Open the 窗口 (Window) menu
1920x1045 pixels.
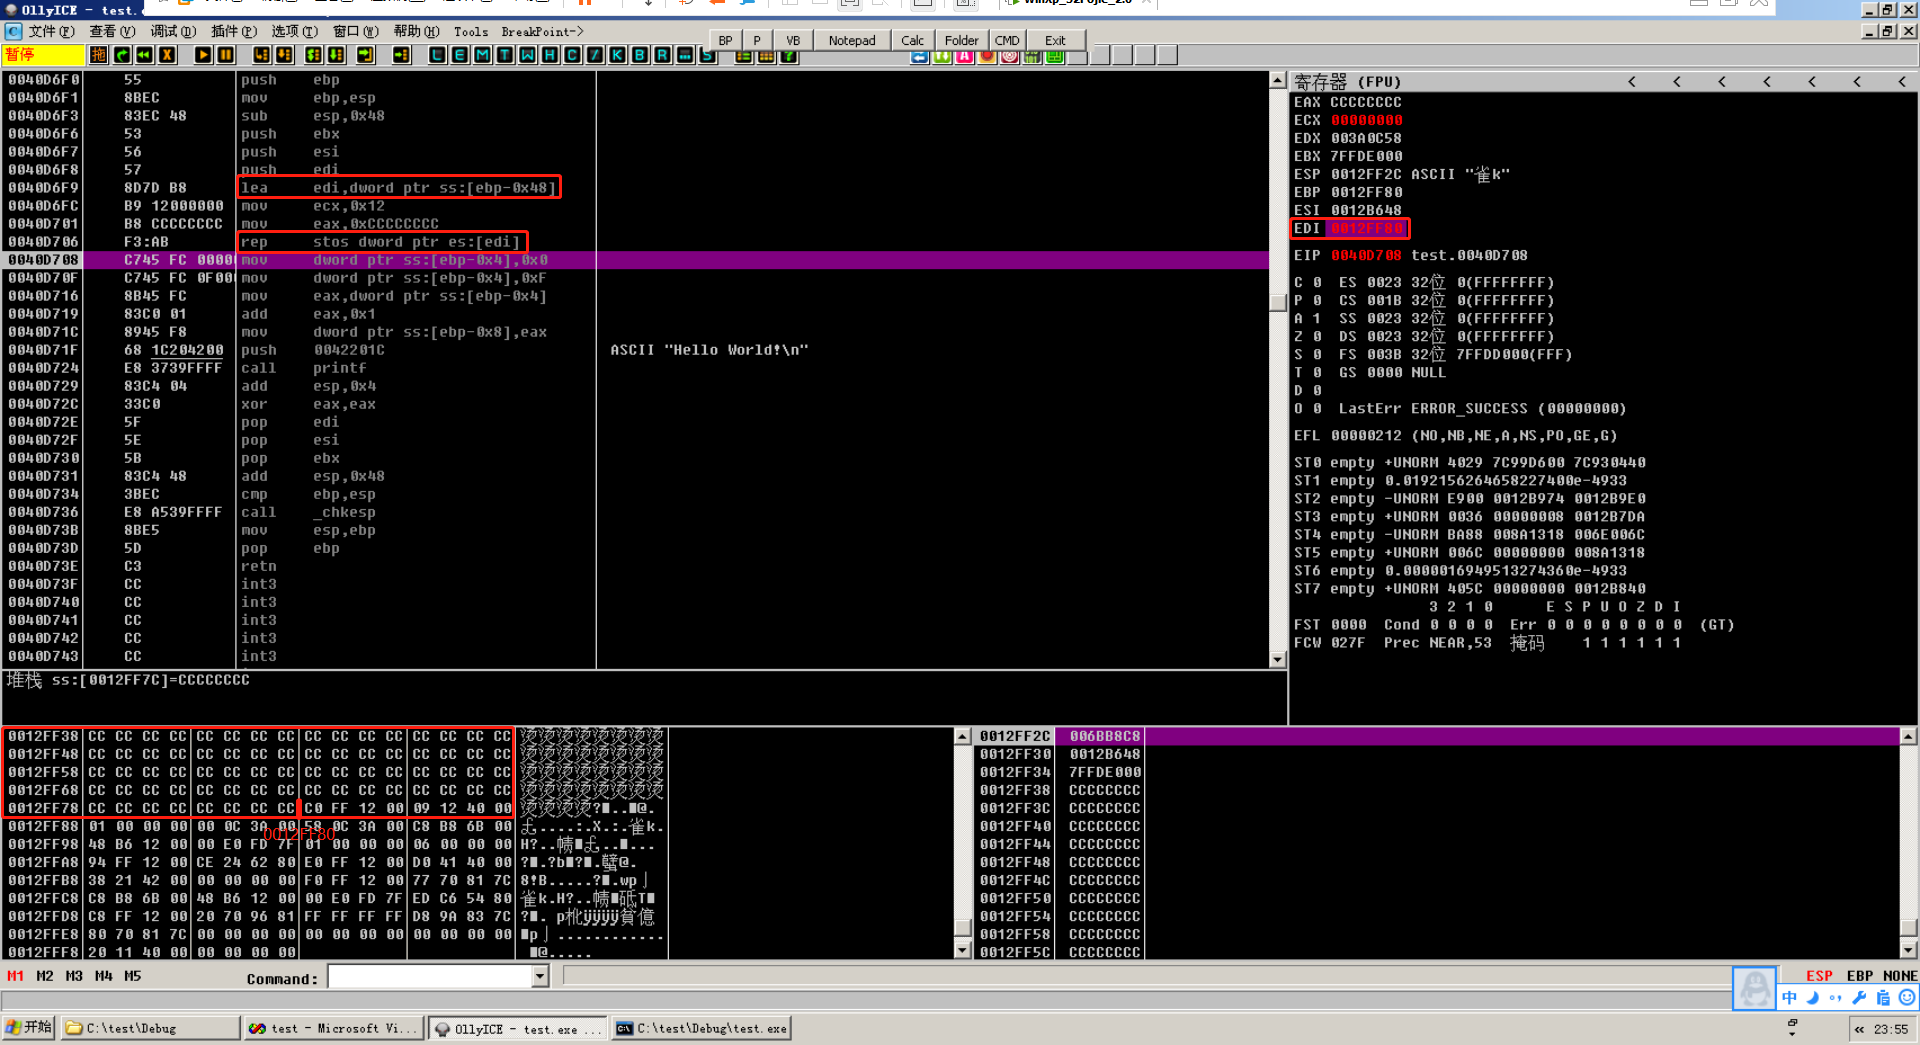pos(356,31)
